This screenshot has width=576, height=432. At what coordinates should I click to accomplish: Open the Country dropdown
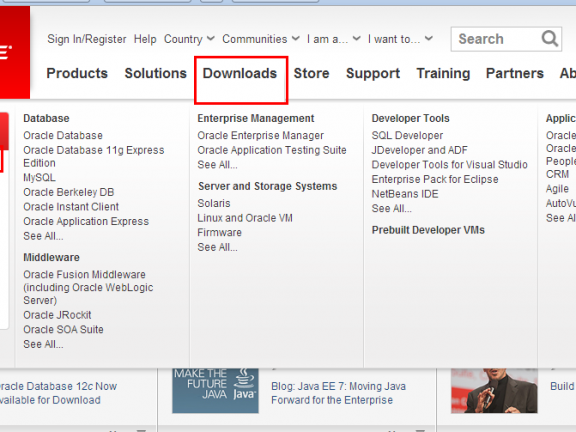[x=189, y=39]
